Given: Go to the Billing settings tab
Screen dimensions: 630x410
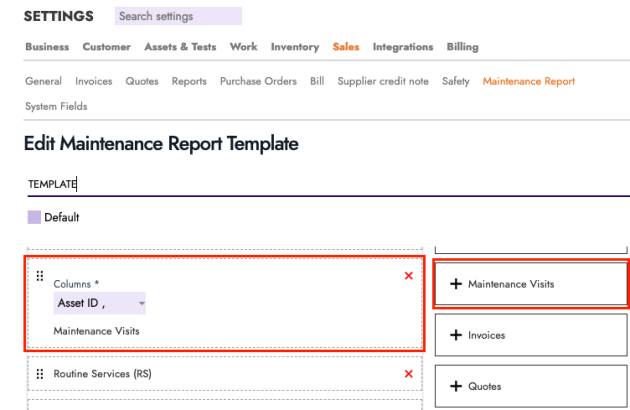Looking at the screenshot, I should coord(462,47).
